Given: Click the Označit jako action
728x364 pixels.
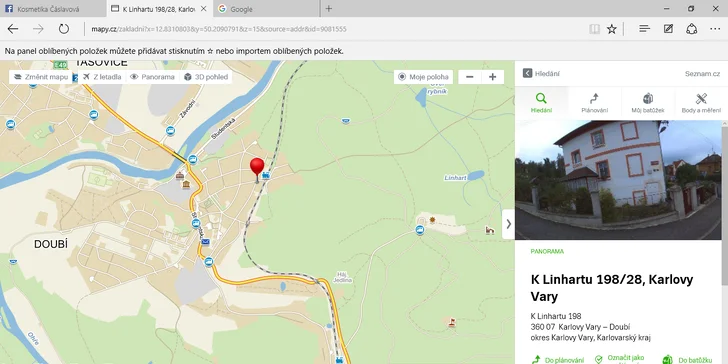Looking at the screenshot, I should [x=619, y=359].
